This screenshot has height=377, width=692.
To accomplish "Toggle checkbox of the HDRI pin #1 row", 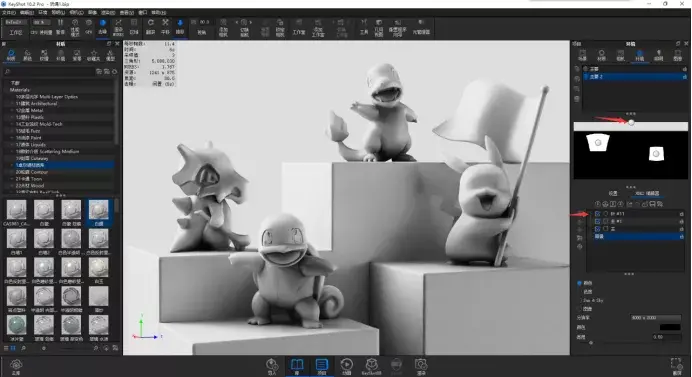I will 598,221.
